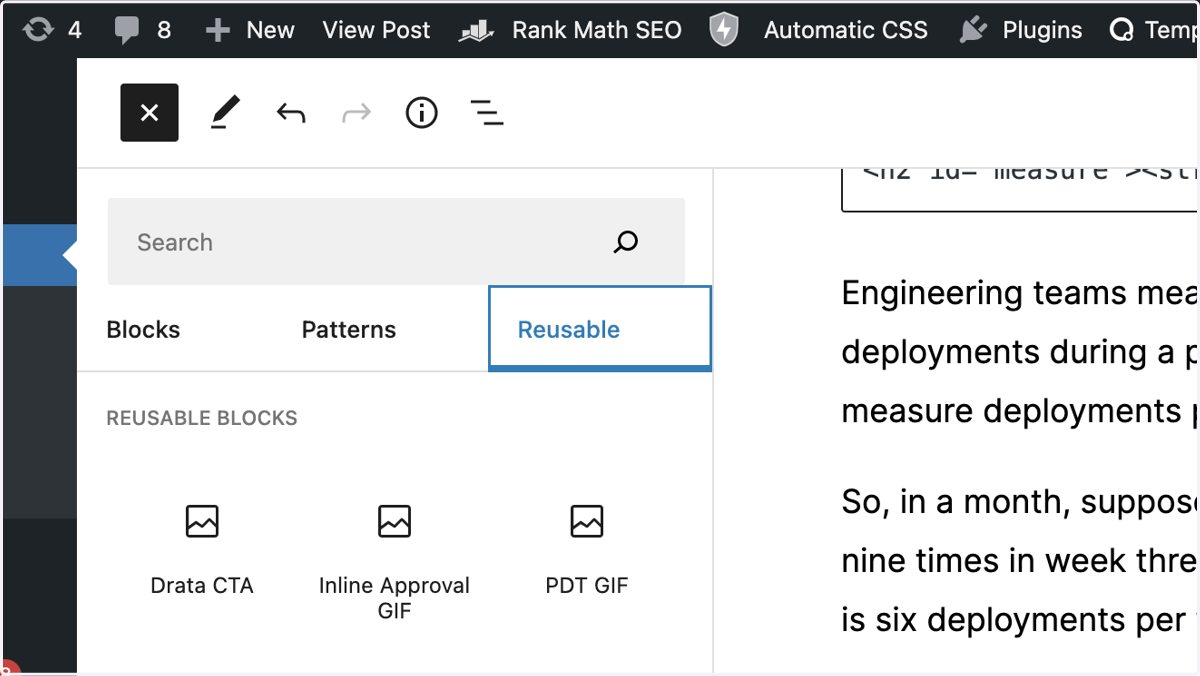1200x676 pixels.
Task: Click the Rank Math chart icon
Action: click(x=477, y=31)
